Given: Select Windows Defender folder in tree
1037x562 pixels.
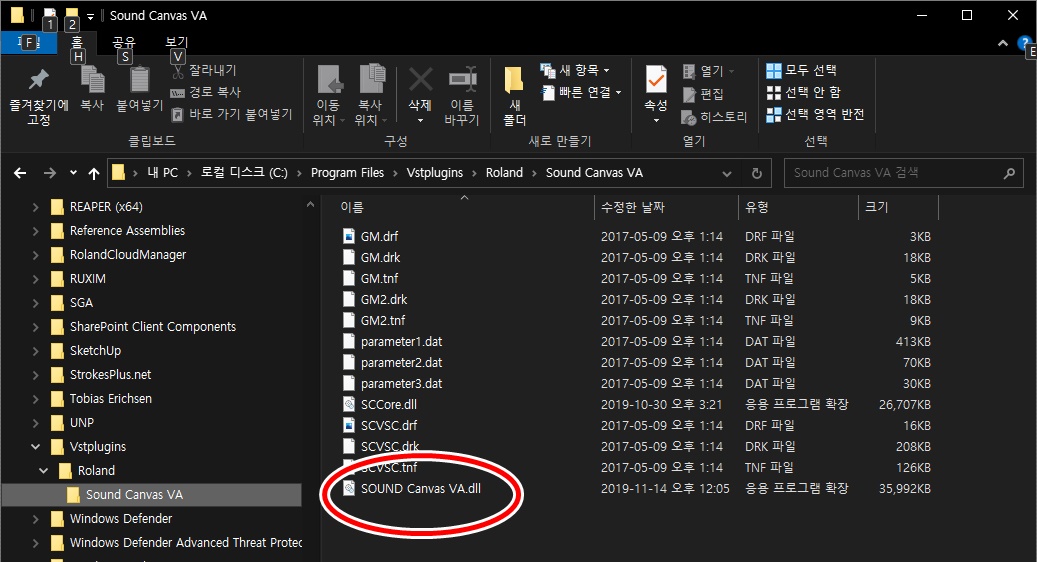Looking at the screenshot, I should [121, 518].
